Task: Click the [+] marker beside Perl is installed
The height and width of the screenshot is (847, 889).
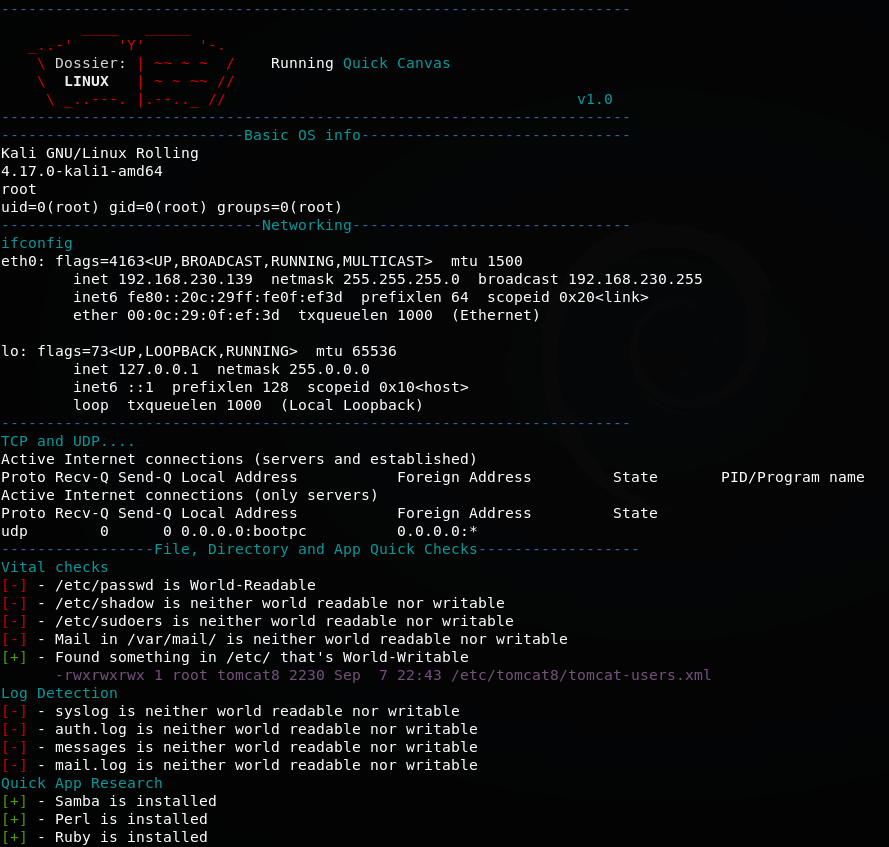Action: [x=14, y=819]
